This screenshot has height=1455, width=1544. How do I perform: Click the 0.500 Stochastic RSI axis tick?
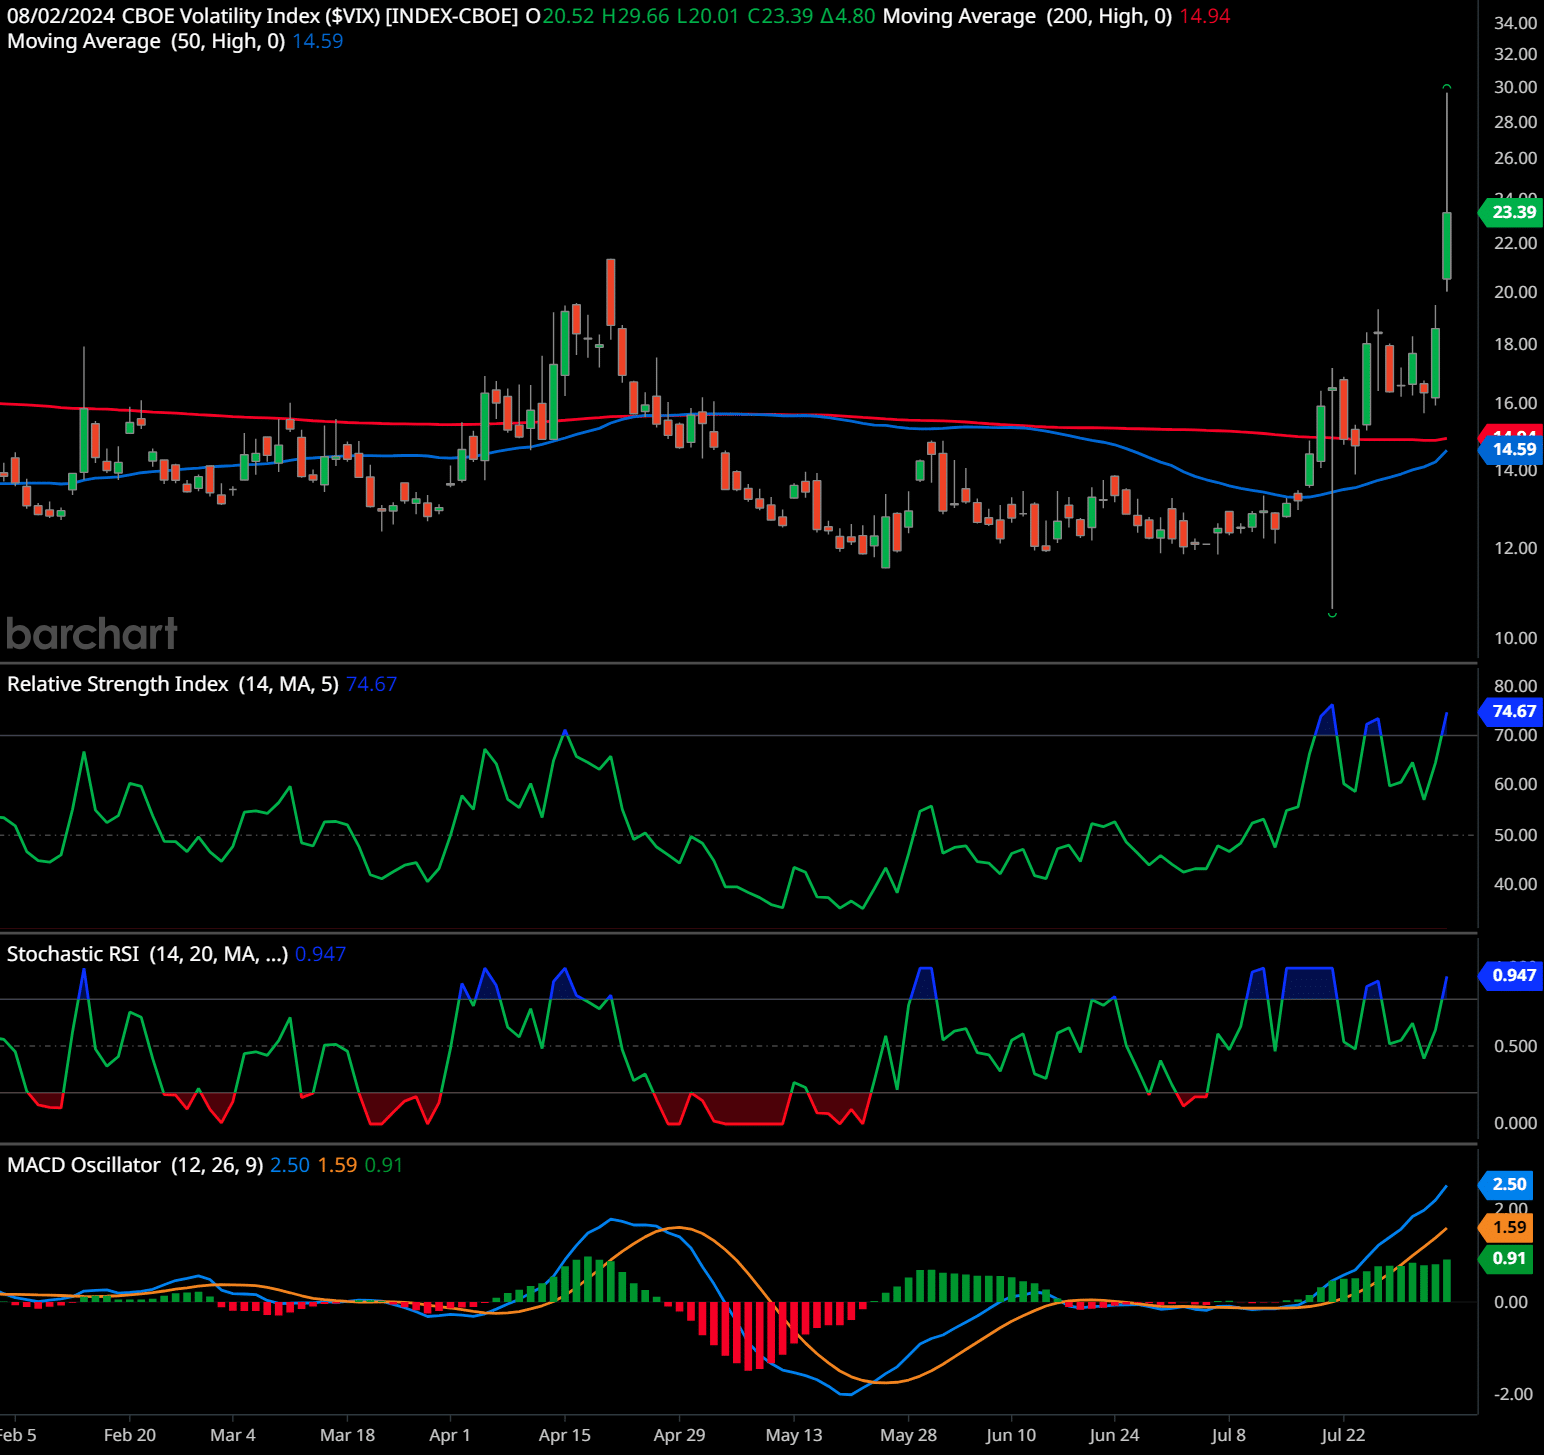(x=1515, y=1046)
